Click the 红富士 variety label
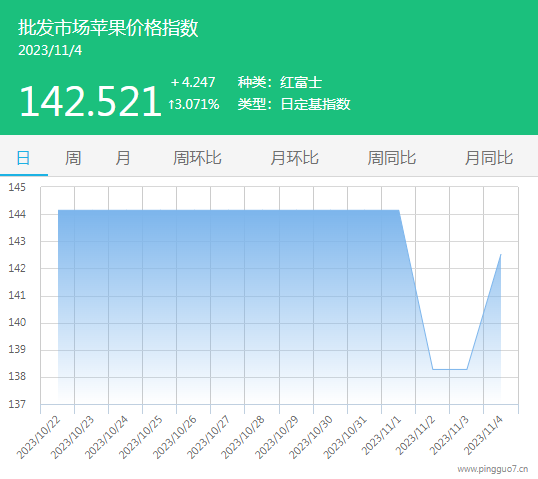This screenshot has width=538, height=479. pyautogui.click(x=301, y=82)
